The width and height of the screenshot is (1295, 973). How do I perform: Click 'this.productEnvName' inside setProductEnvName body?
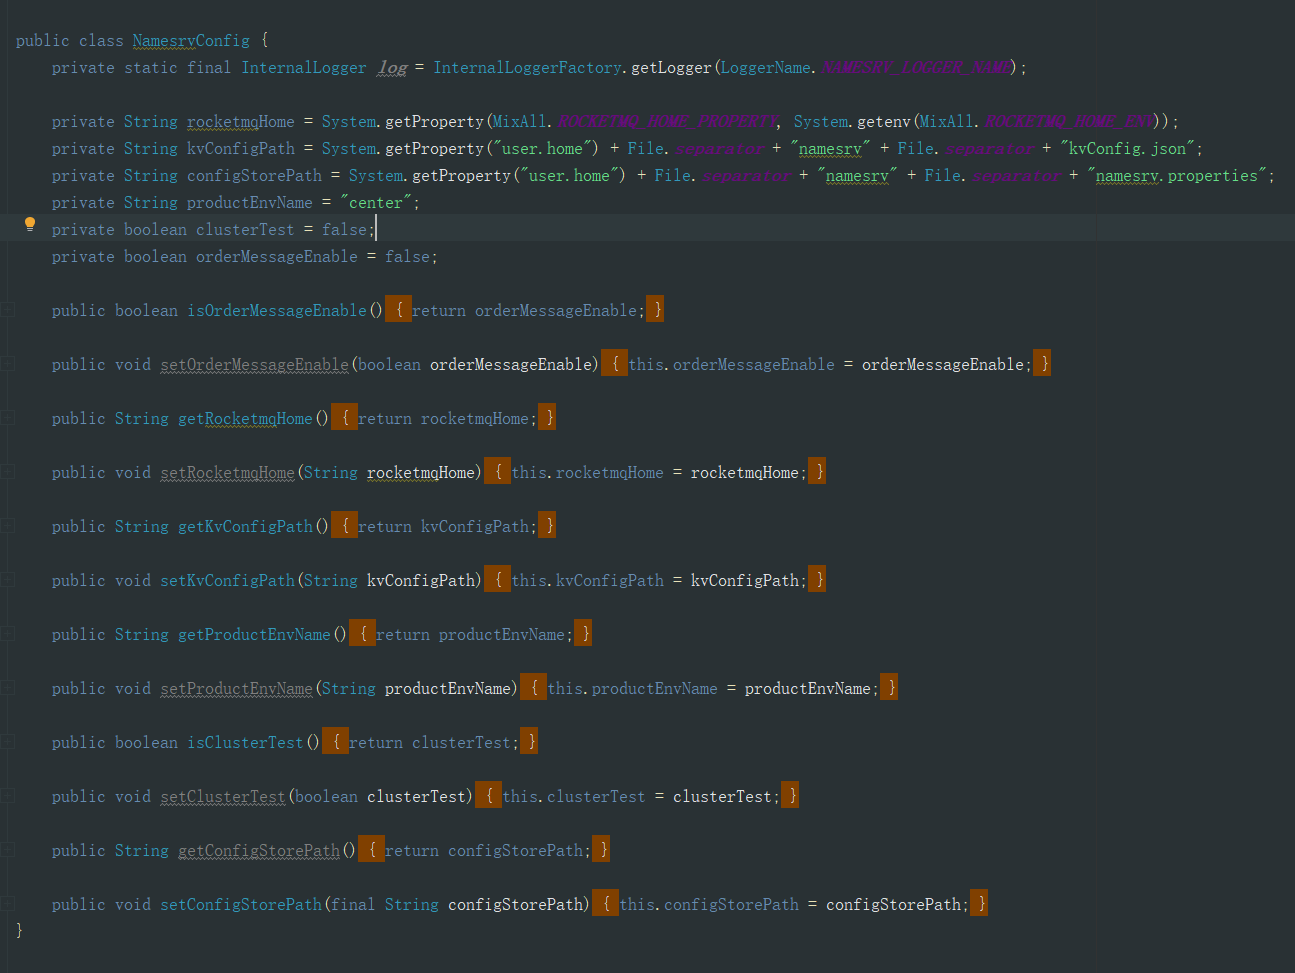632,689
